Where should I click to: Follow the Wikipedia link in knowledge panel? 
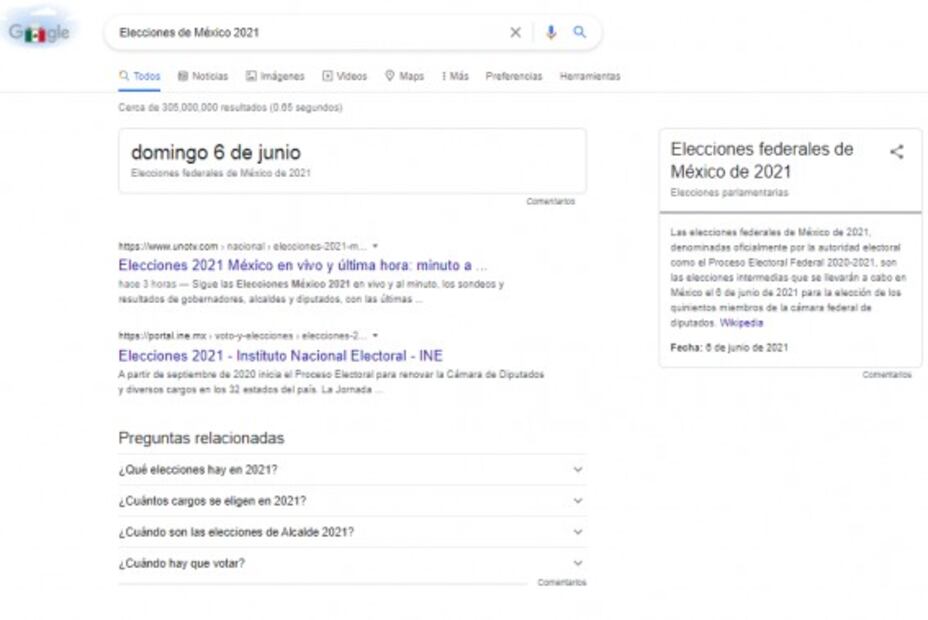coord(741,323)
